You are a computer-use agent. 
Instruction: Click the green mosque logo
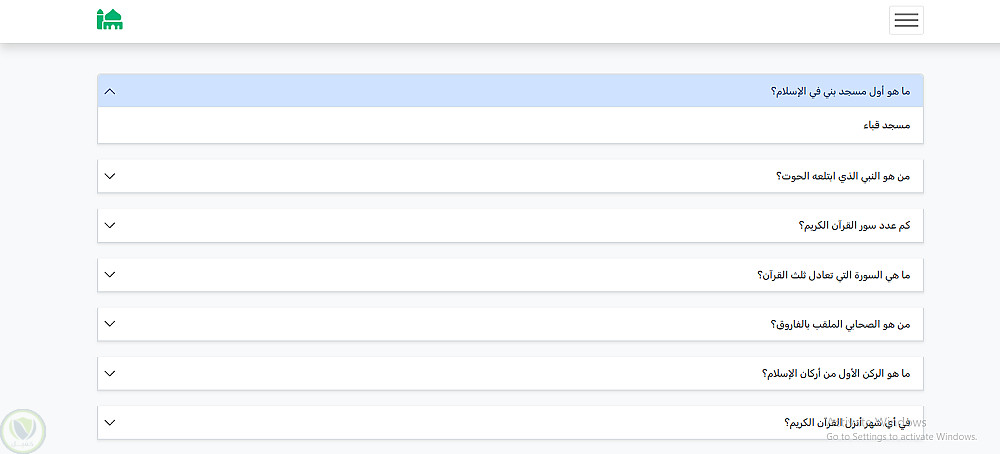pos(109,19)
